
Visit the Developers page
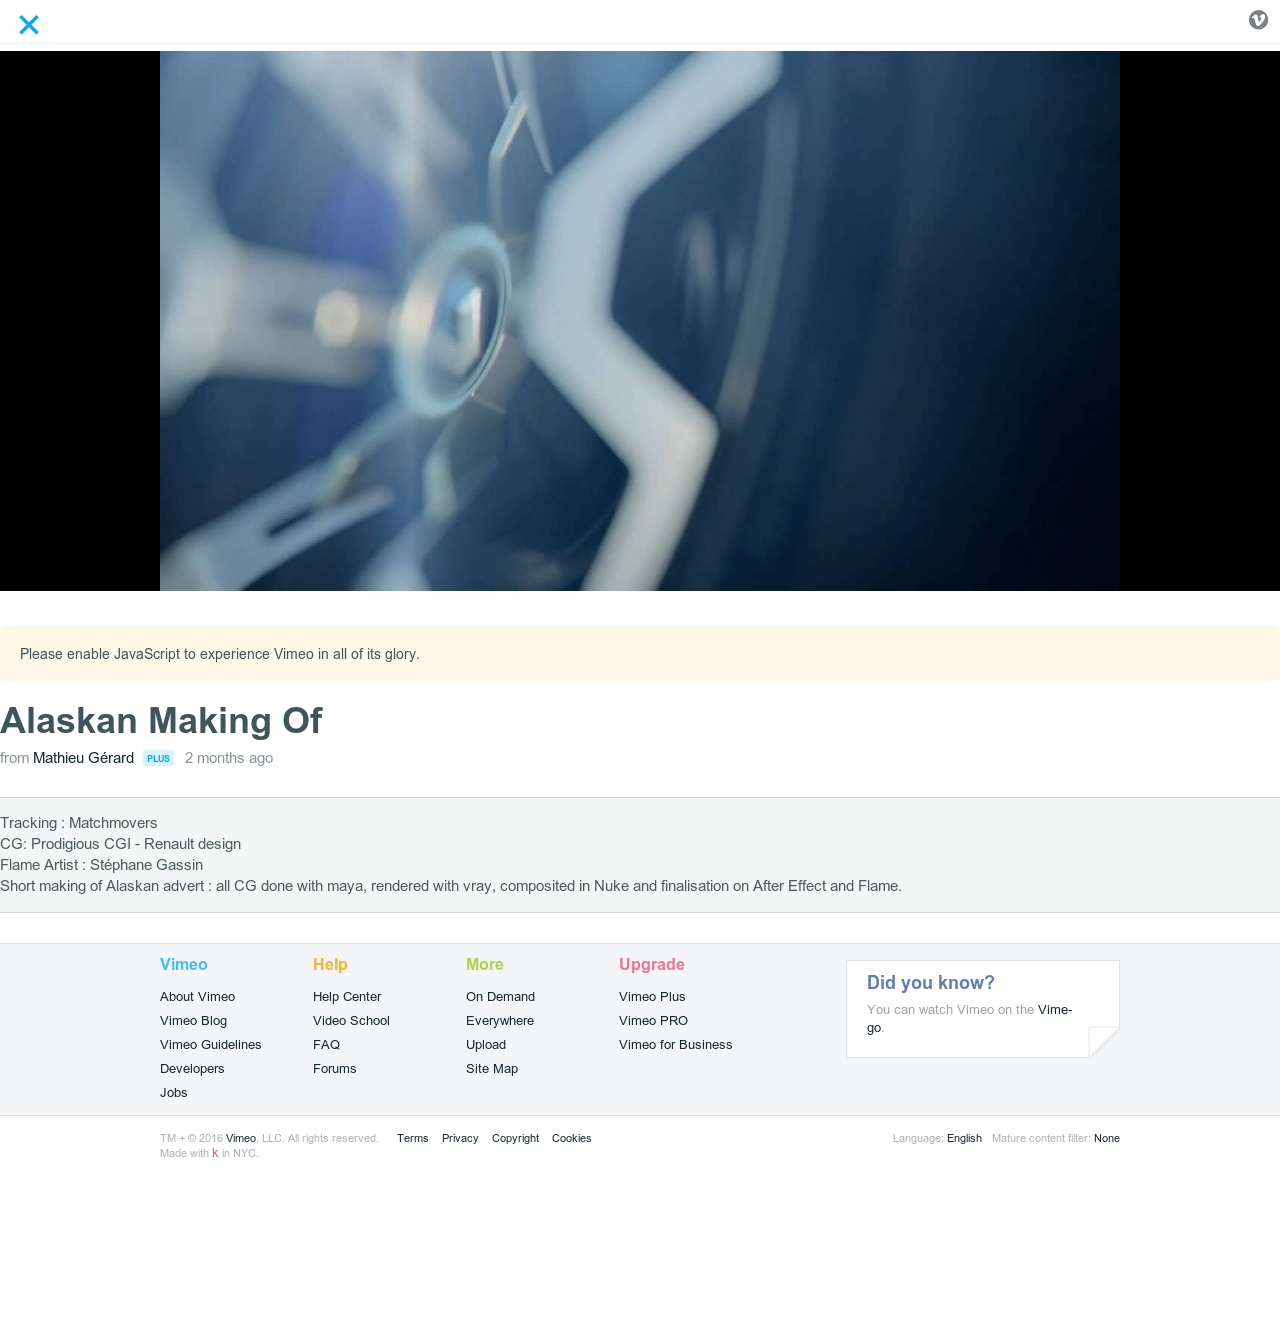192,1069
